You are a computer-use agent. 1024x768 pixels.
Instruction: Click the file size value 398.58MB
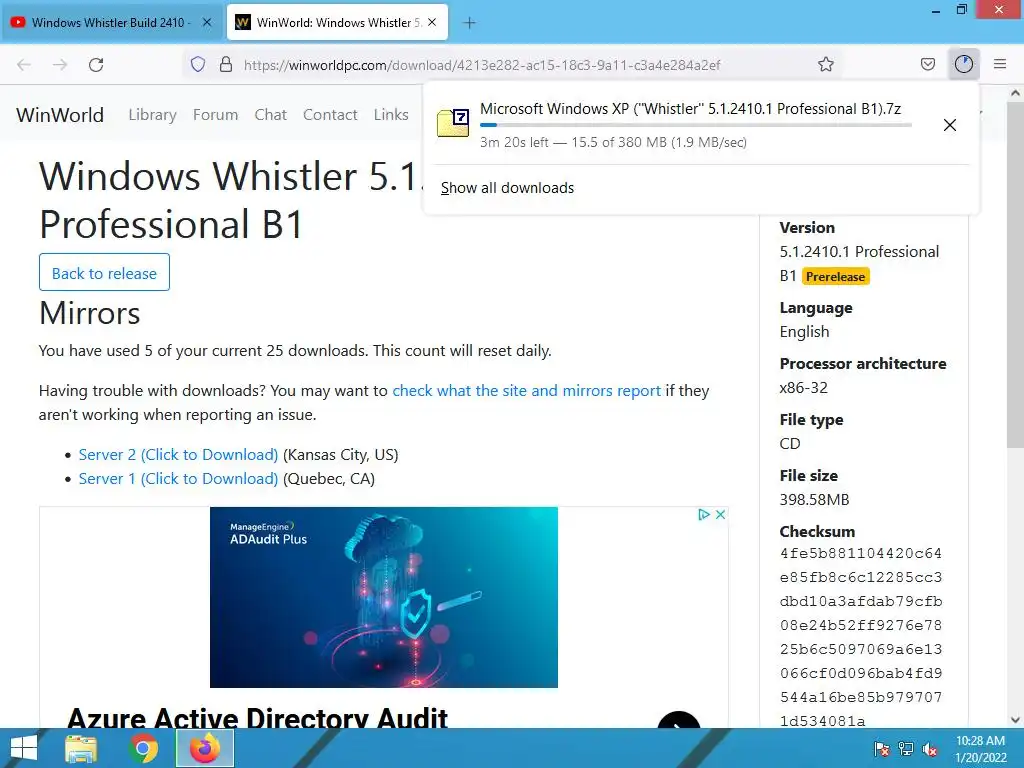[x=814, y=500]
